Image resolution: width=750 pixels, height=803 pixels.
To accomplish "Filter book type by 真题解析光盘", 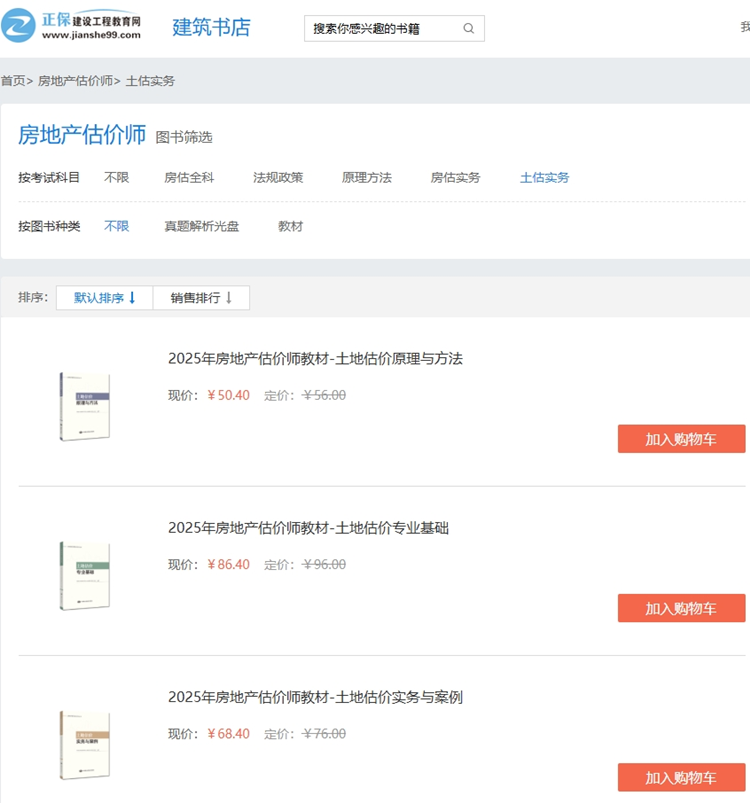I will point(202,227).
